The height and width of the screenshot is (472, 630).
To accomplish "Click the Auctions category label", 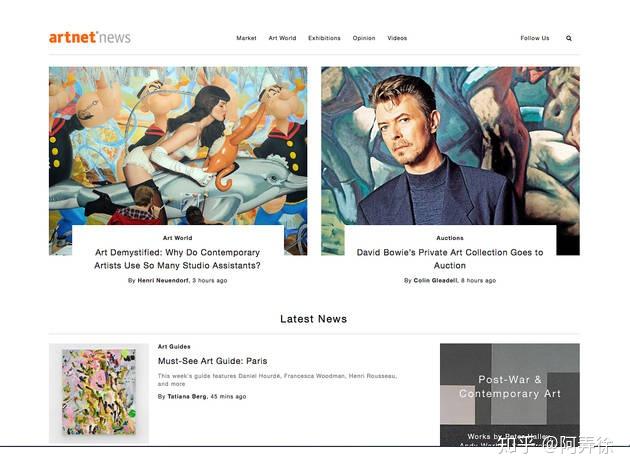I will point(450,238).
